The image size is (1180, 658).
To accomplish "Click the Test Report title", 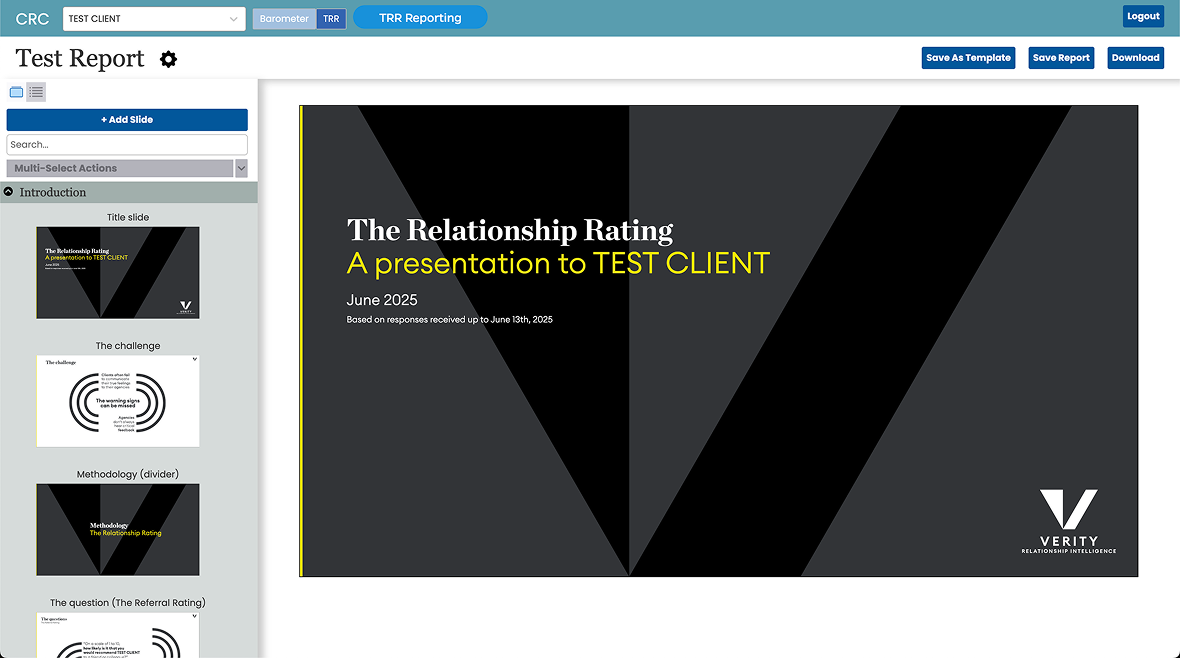I will [80, 59].
